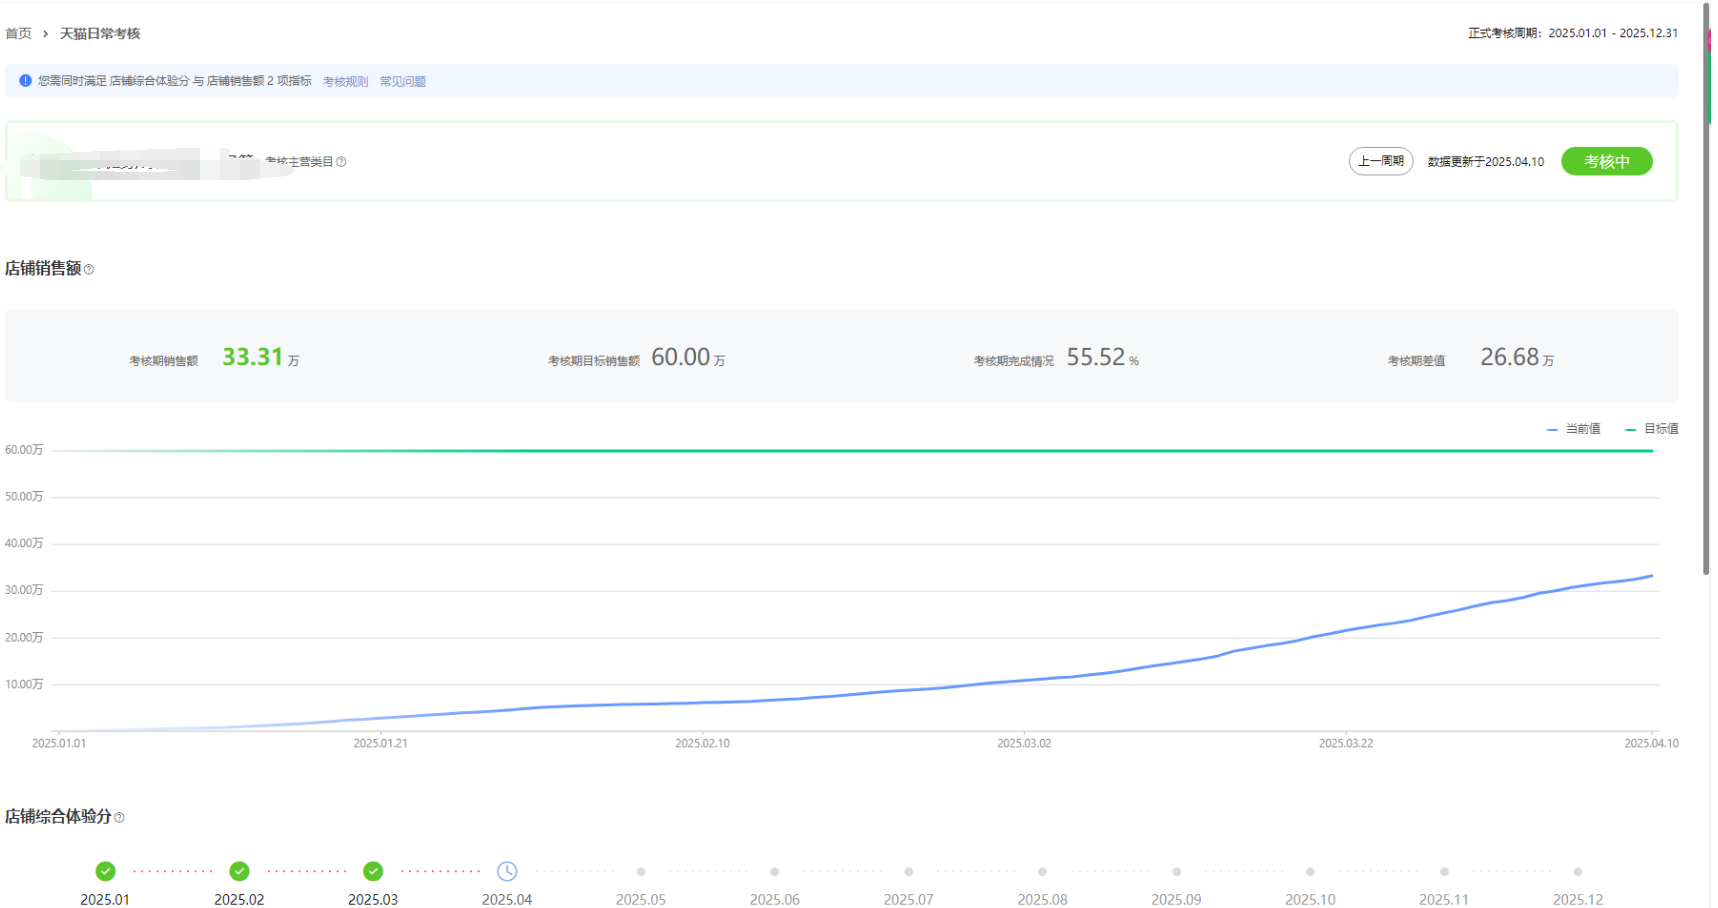Switch to 上一周期 period

pyautogui.click(x=1380, y=161)
